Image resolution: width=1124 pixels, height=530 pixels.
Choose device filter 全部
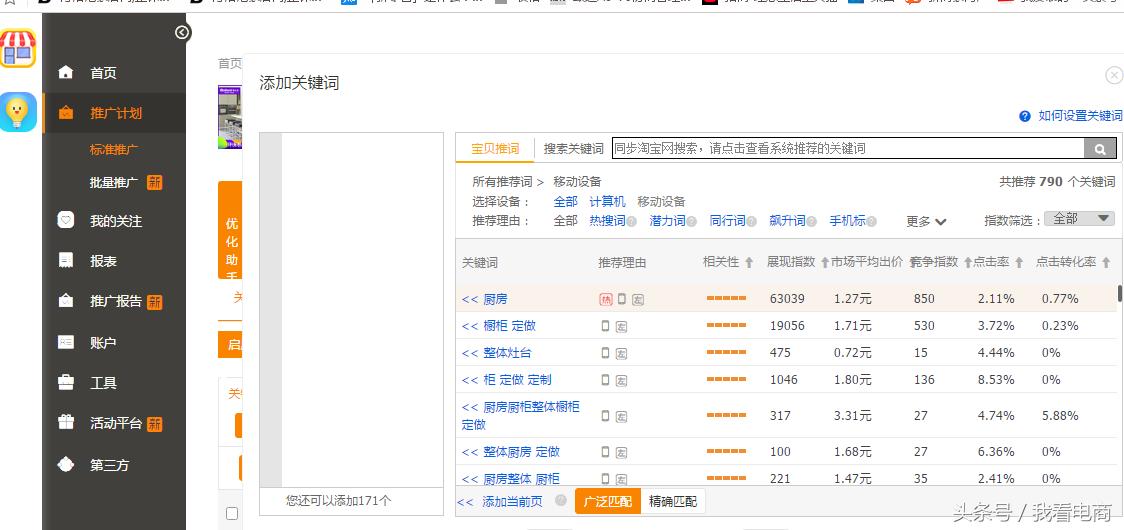pyautogui.click(x=566, y=202)
